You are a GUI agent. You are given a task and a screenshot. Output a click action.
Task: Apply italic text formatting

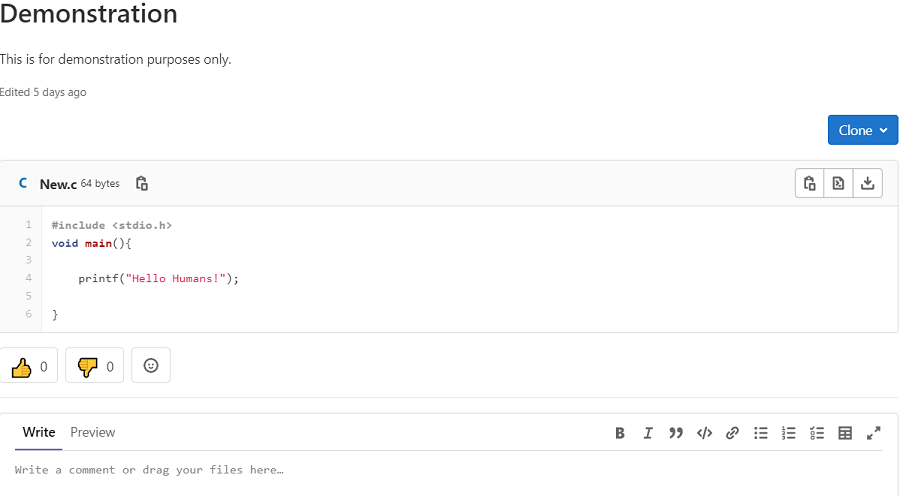coord(648,433)
